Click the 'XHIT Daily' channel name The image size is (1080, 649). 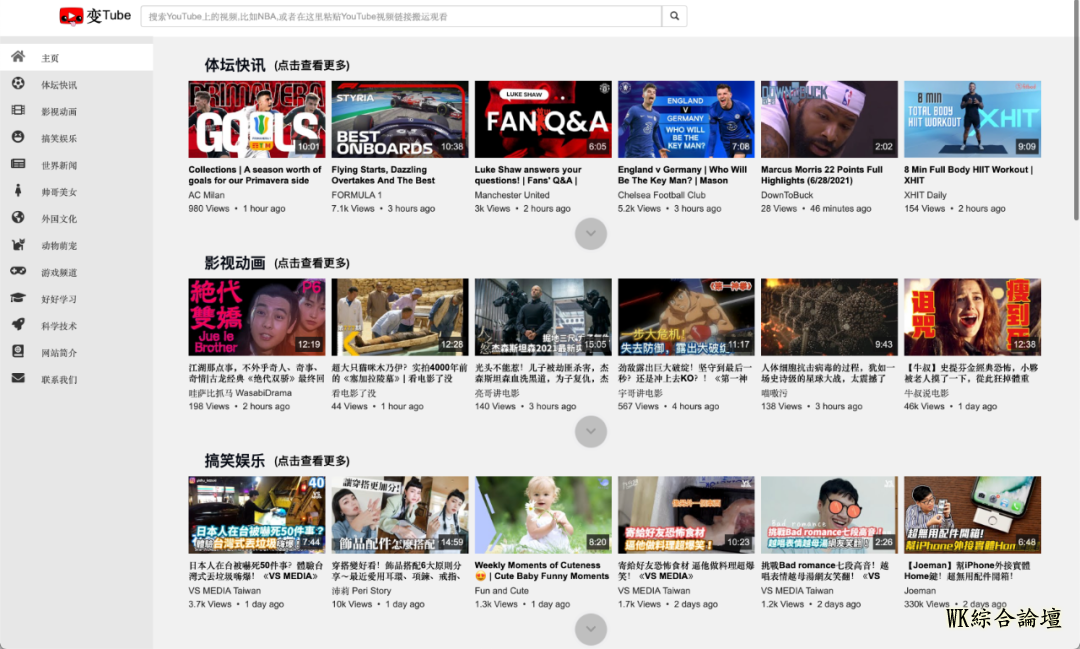(x=926, y=195)
